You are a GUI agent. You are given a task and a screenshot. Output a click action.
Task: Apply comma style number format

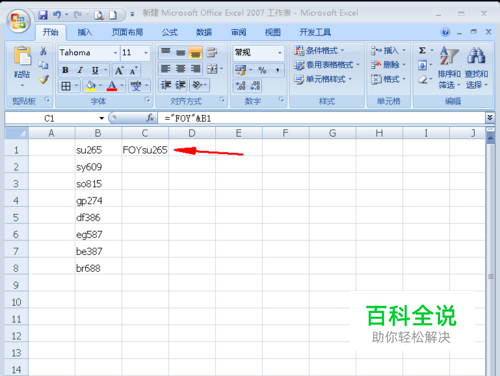[x=277, y=70]
